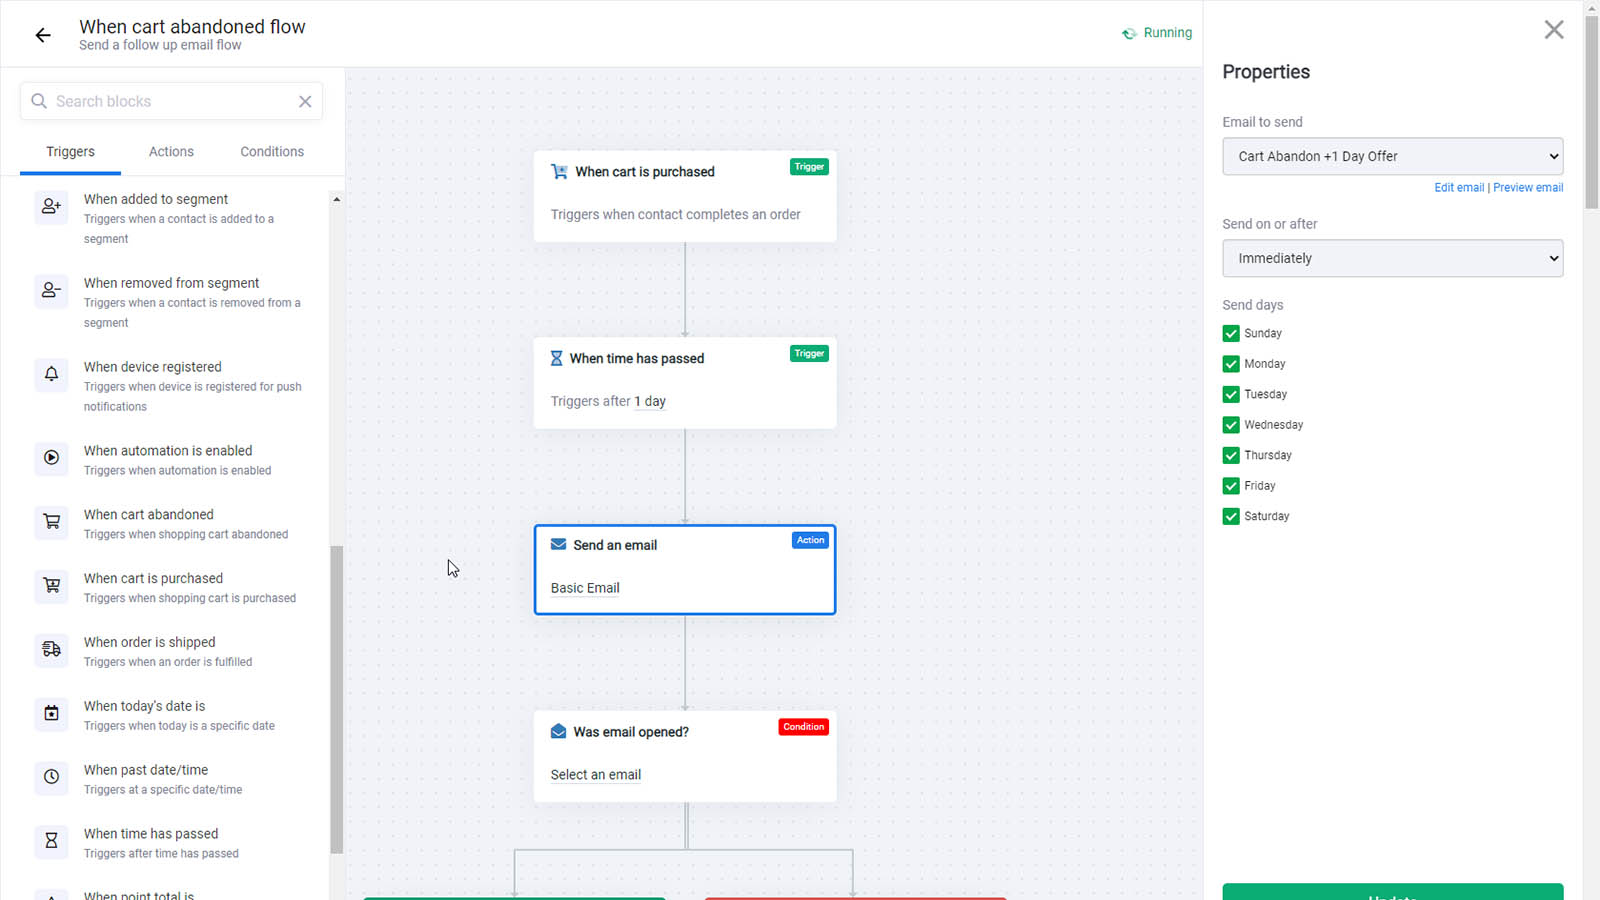
Task: Open the Conditions tab
Action: 272,152
